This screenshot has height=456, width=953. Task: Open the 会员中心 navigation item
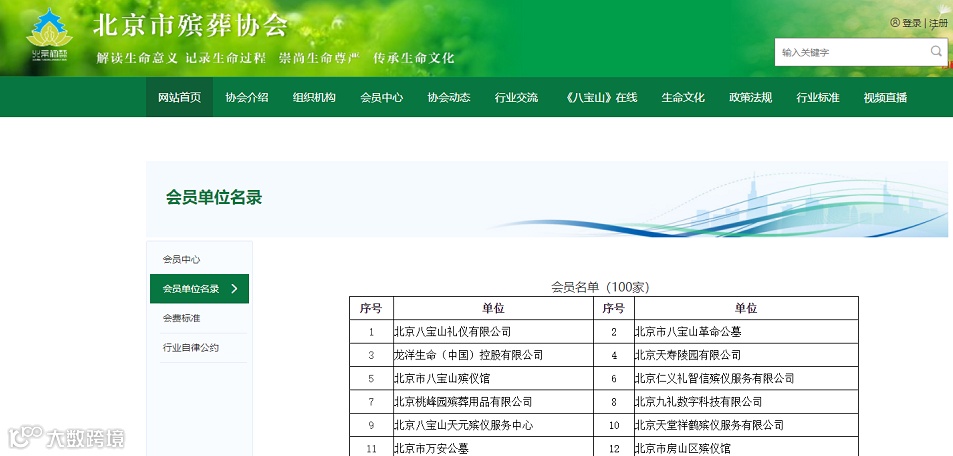point(382,97)
